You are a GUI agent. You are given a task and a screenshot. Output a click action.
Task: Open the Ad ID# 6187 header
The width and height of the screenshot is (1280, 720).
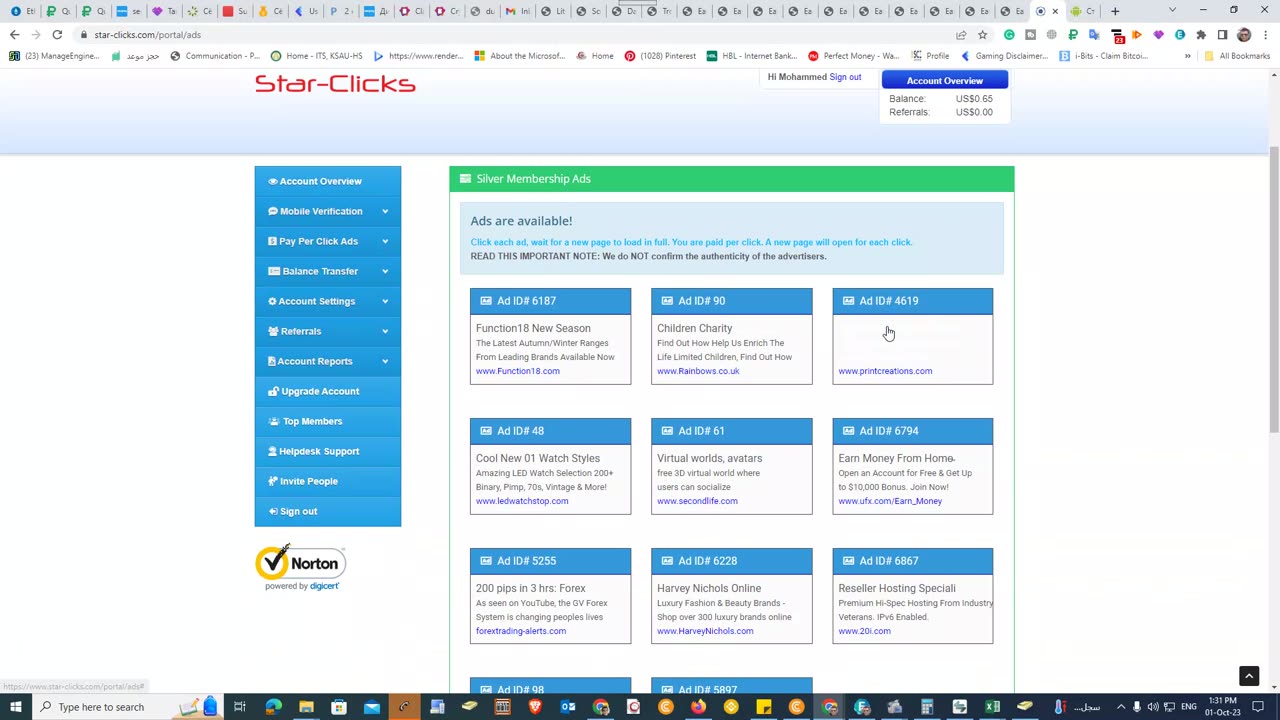pos(550,301)
